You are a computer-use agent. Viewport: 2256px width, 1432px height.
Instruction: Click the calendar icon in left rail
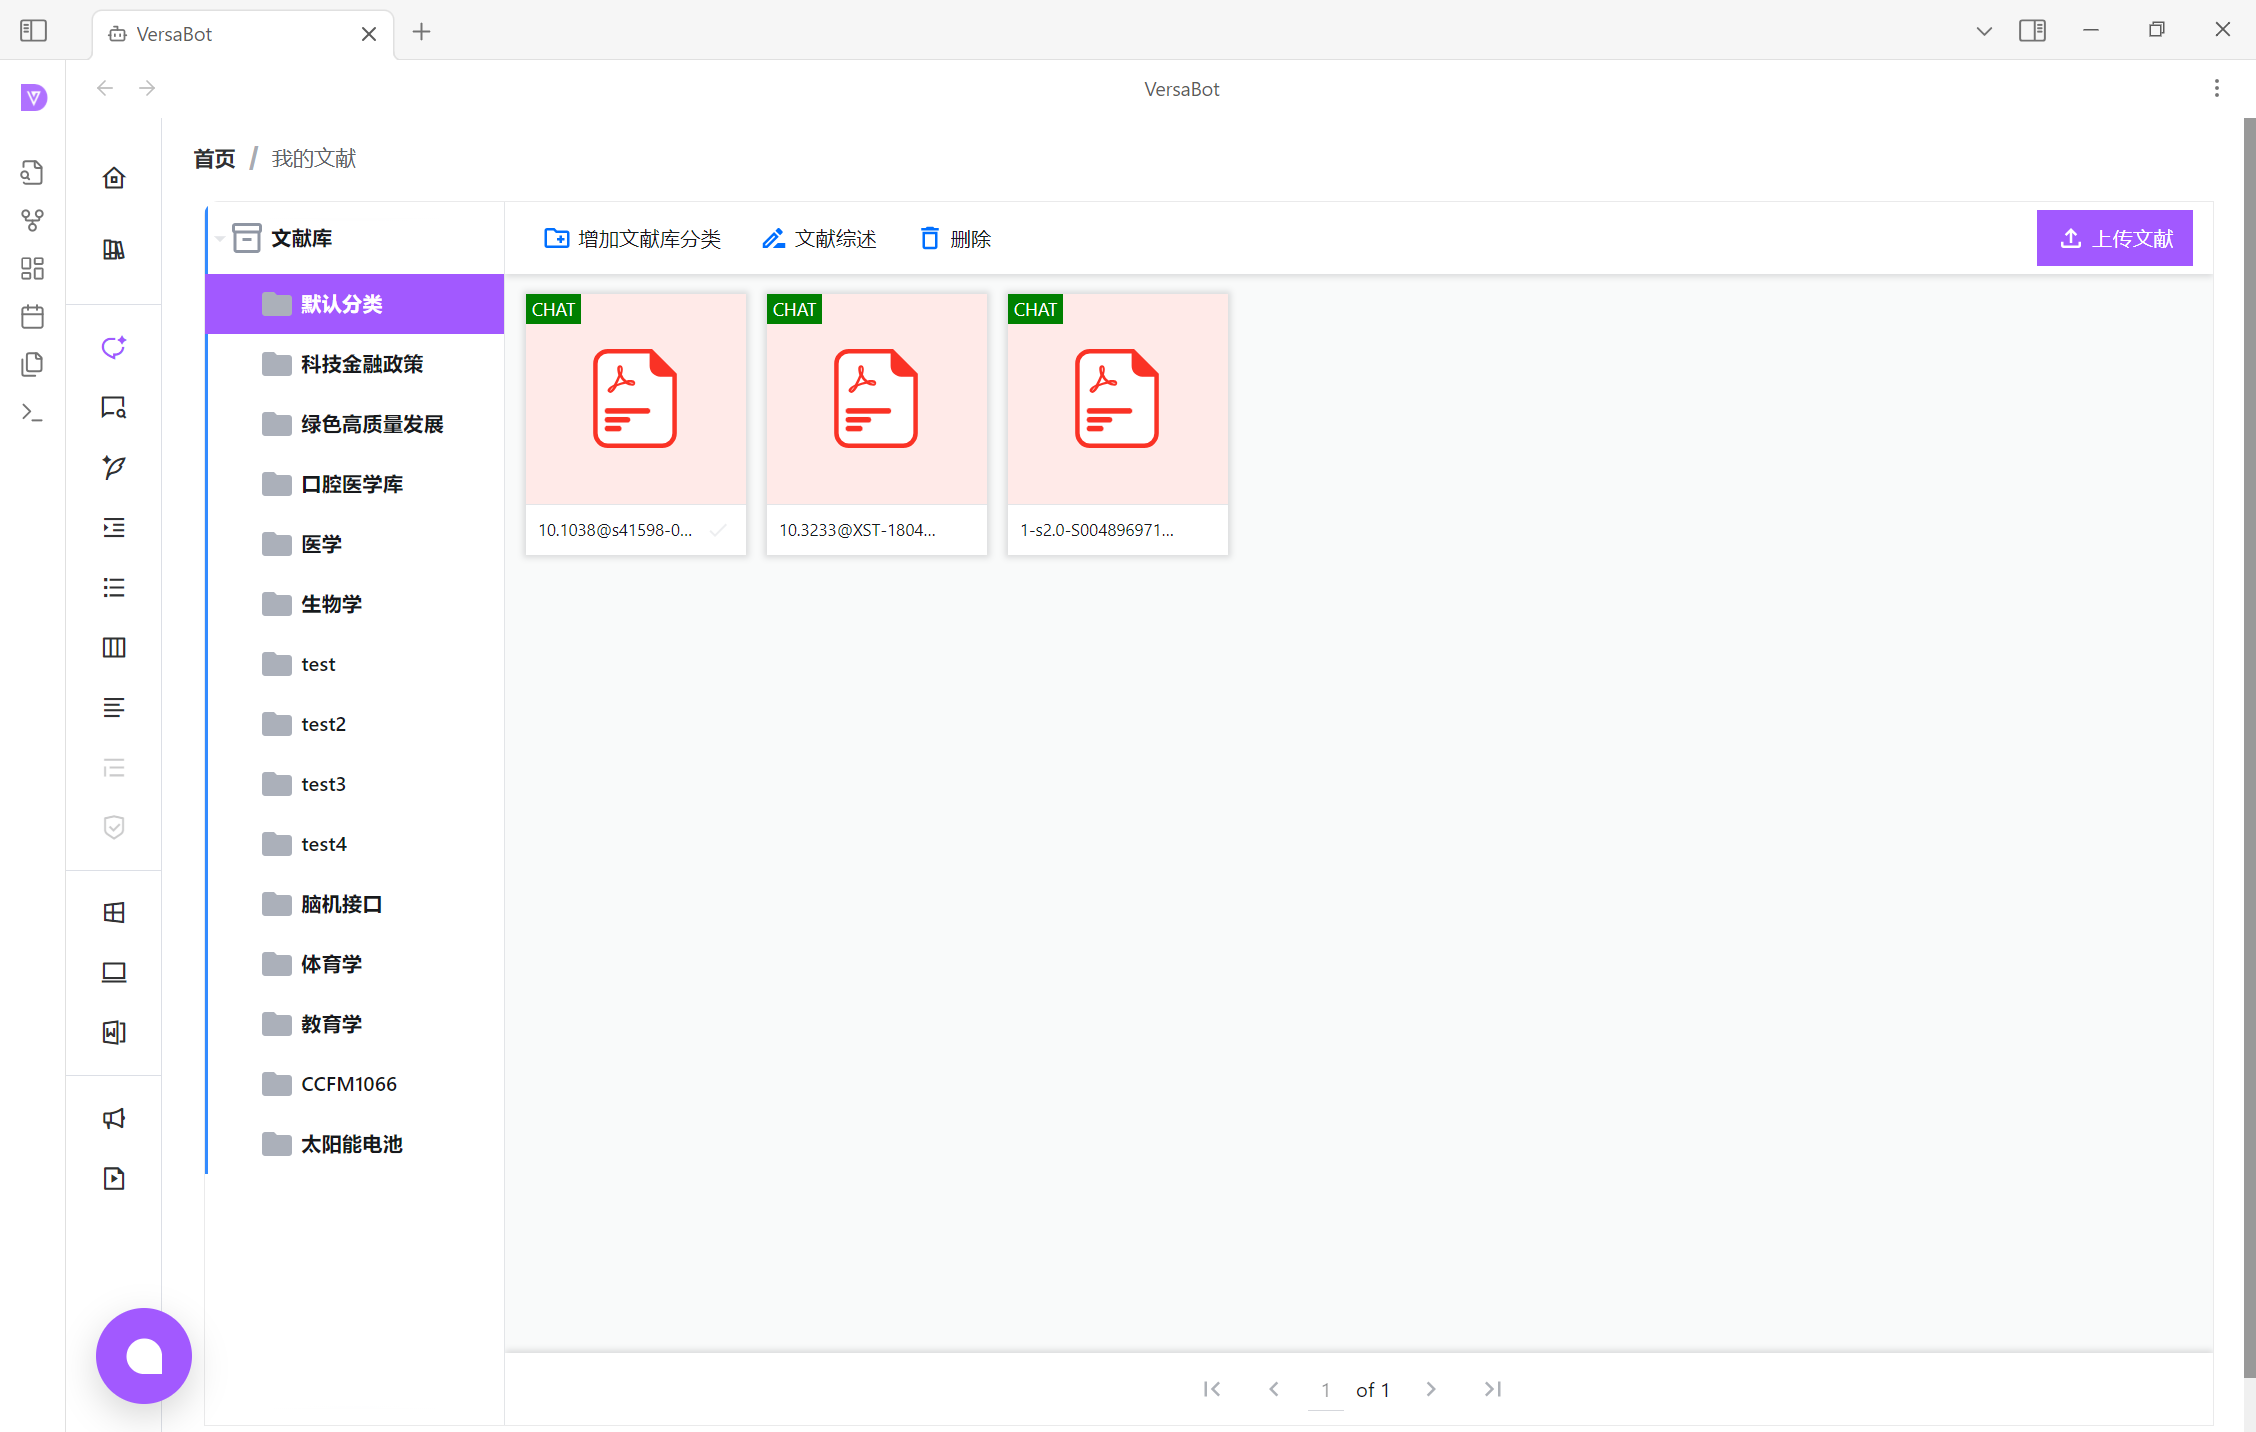point(32,317)
